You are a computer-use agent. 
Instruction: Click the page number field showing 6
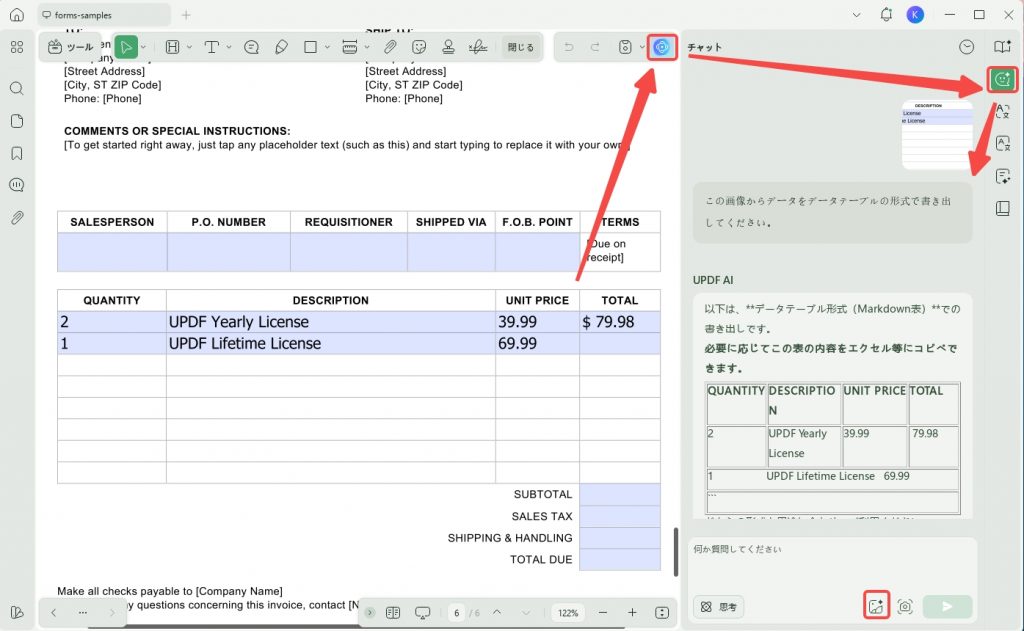(456, 613)
